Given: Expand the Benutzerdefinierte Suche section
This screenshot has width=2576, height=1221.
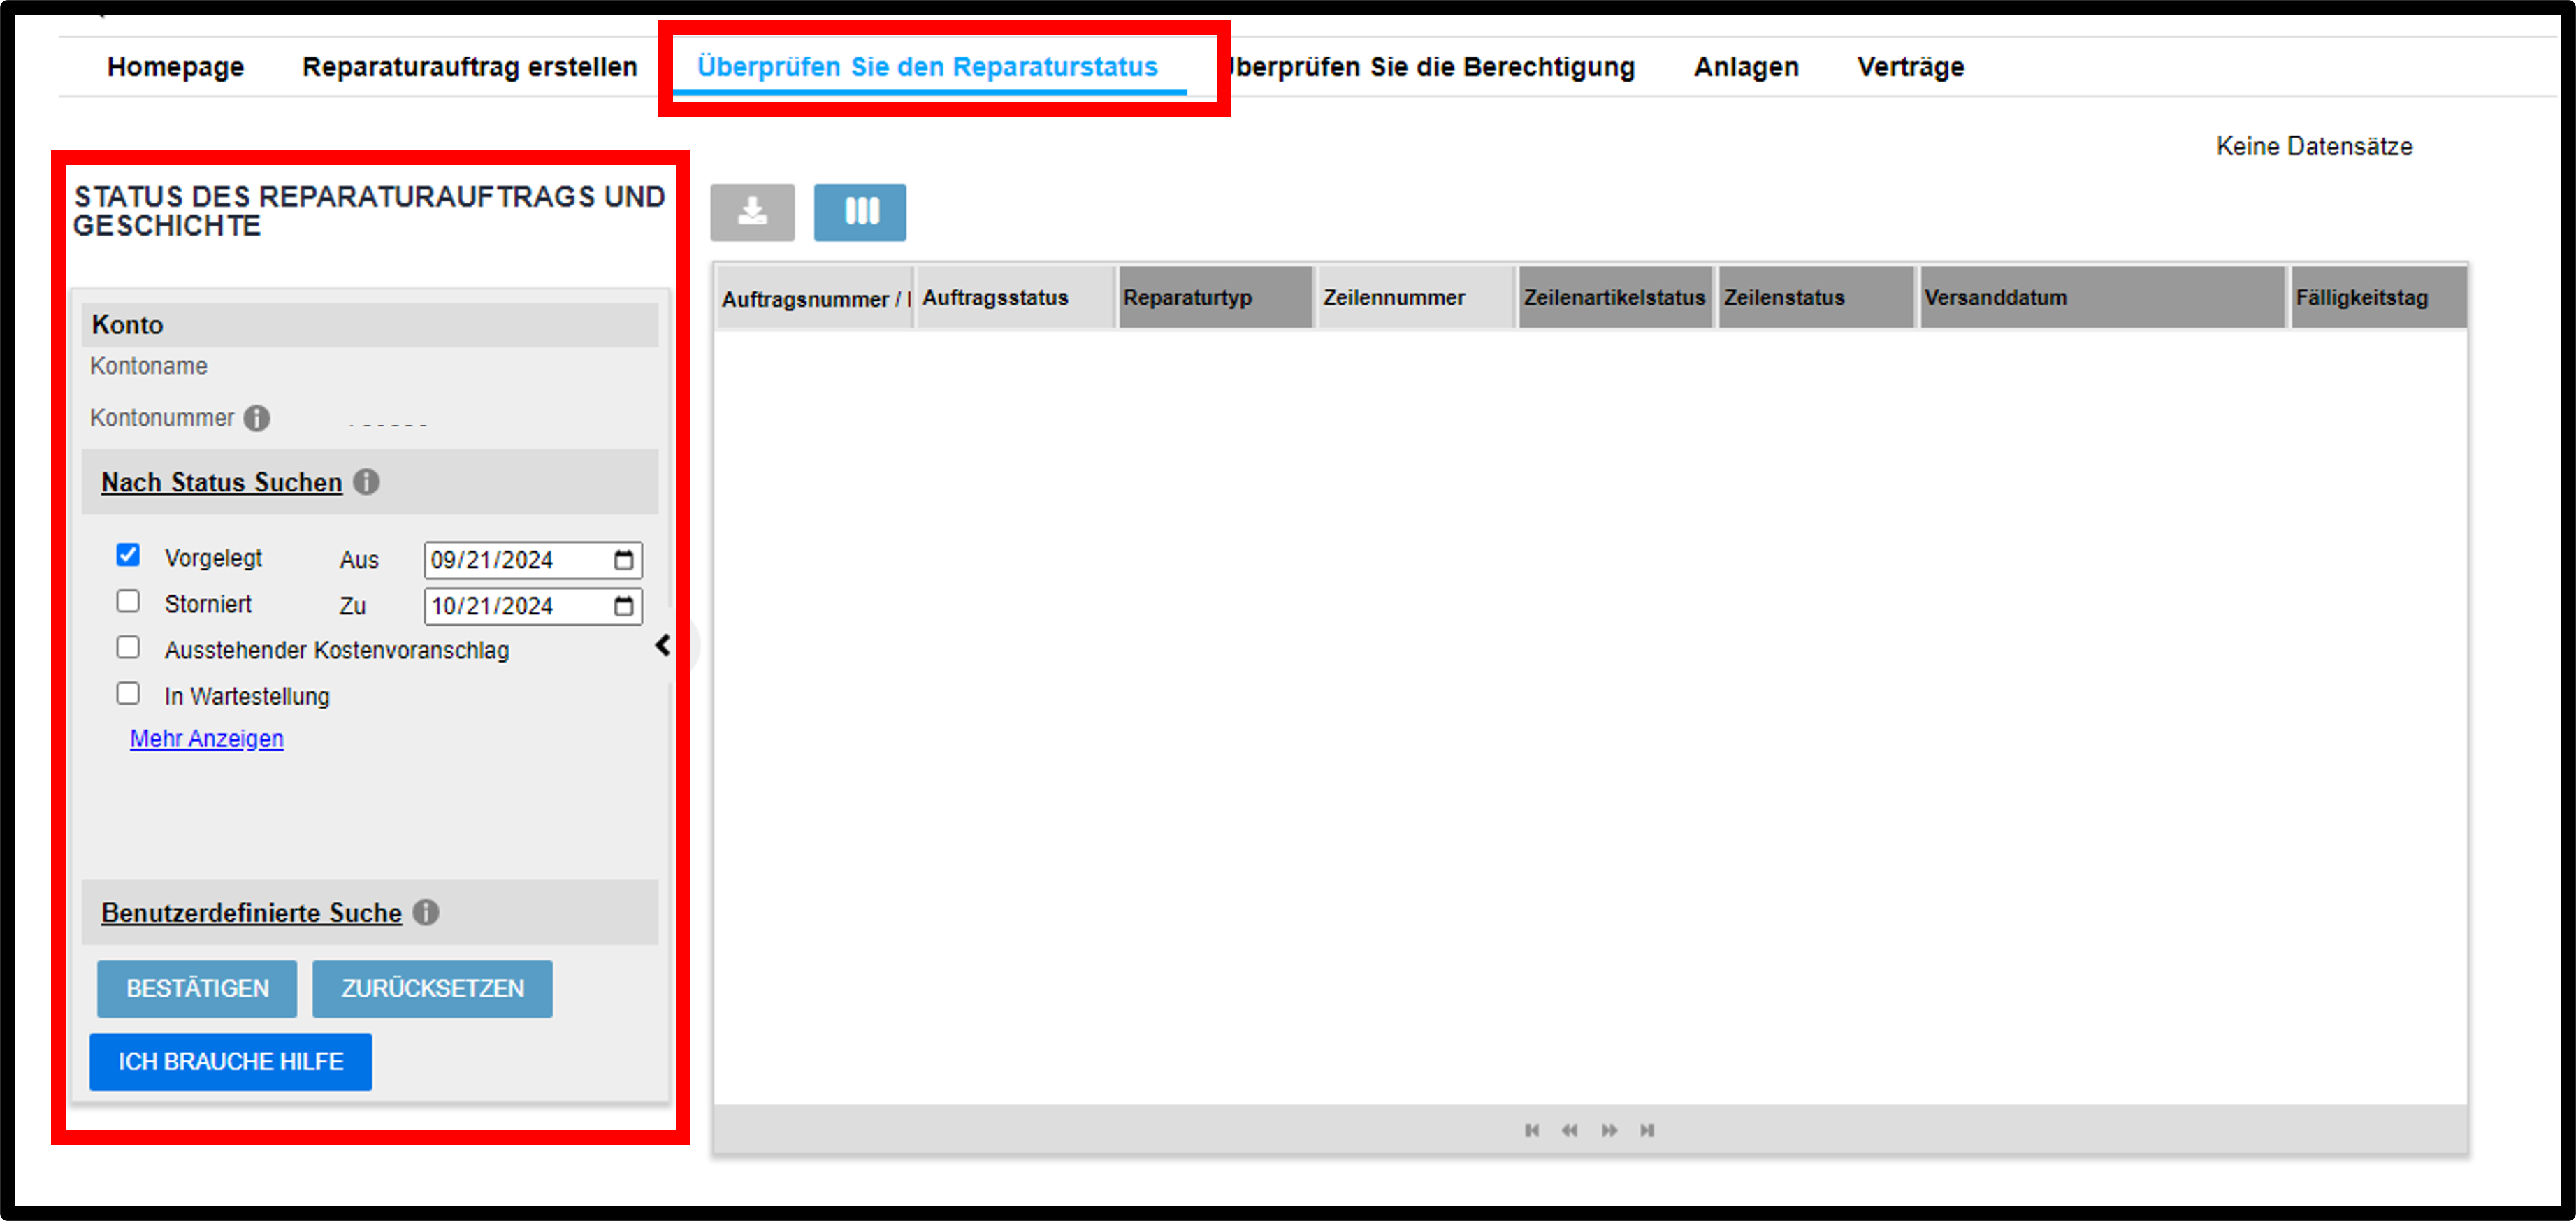Looking at the screenshot, I should [x=252, y=913].
